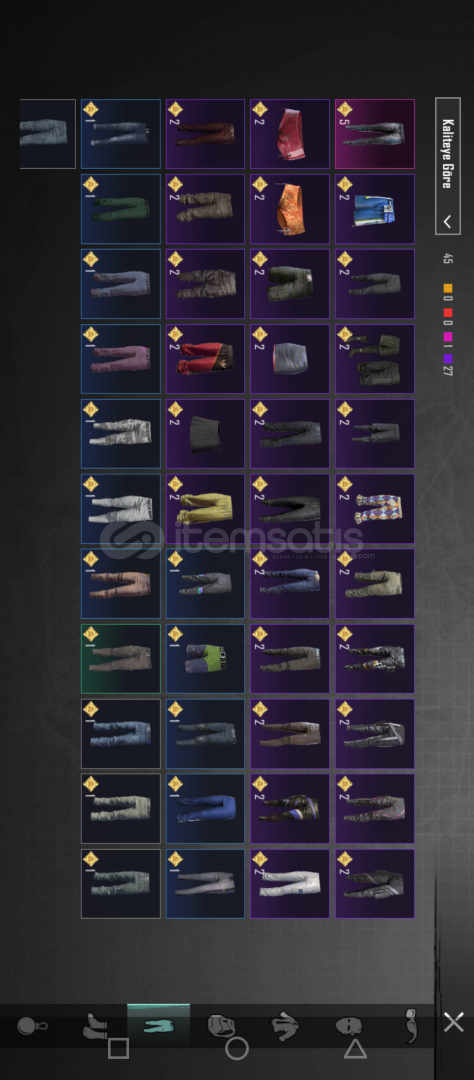Open the grenade skins category tab

[x=32, y=1026]
